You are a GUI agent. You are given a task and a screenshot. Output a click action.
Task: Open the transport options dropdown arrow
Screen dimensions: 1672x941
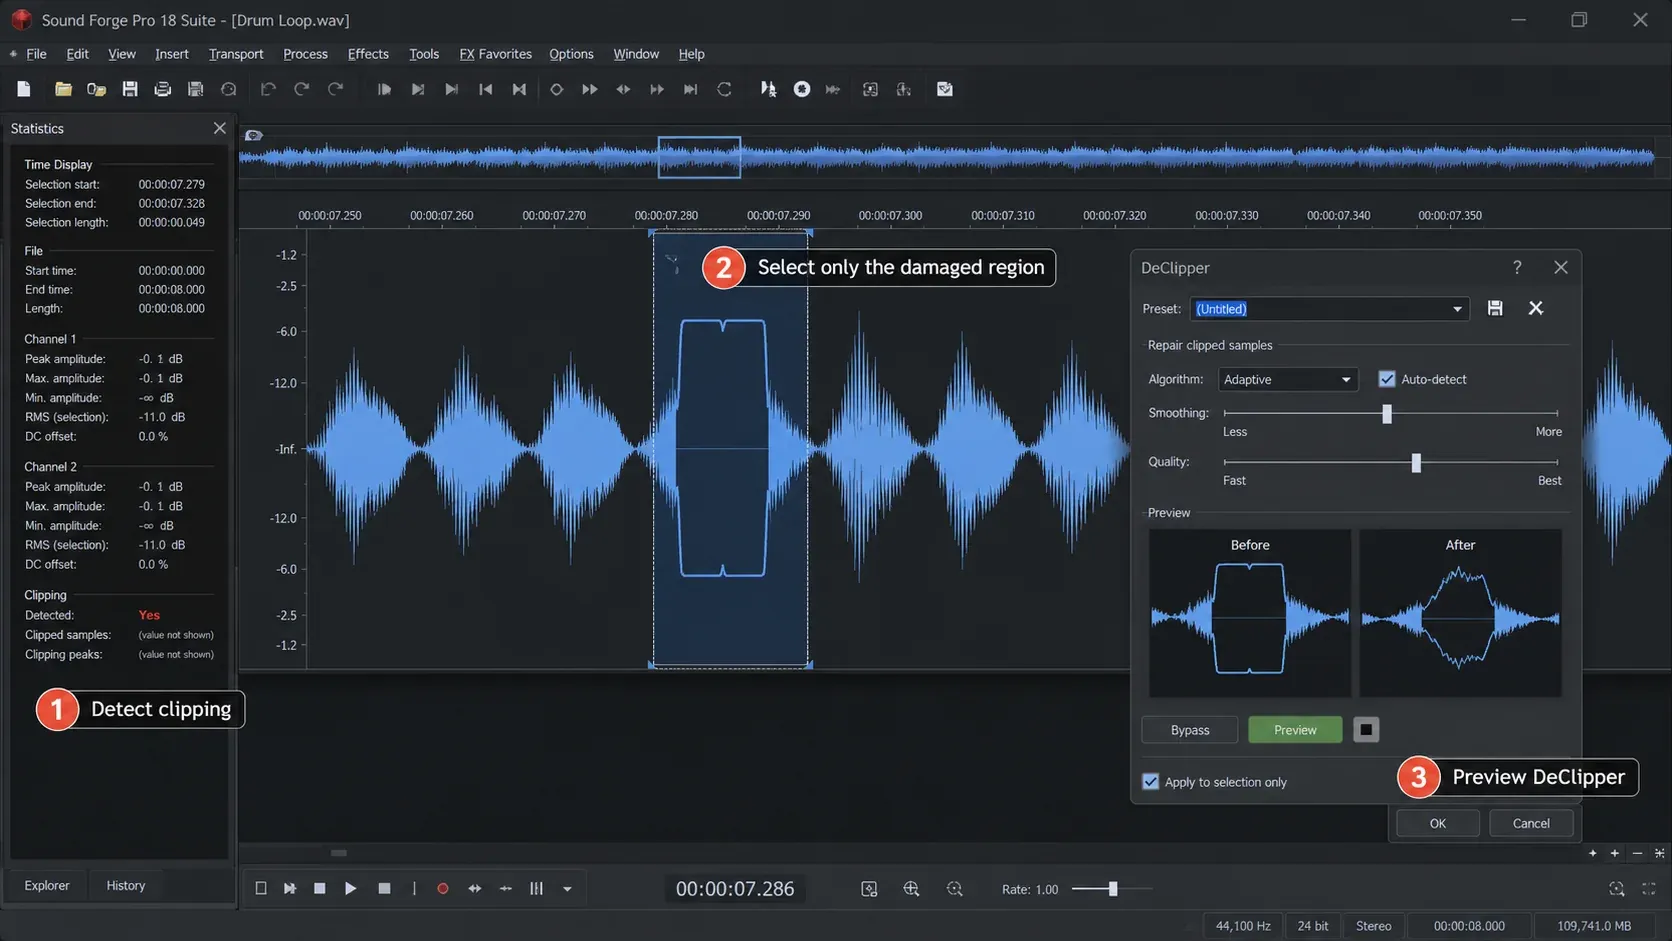coord(567,889)
